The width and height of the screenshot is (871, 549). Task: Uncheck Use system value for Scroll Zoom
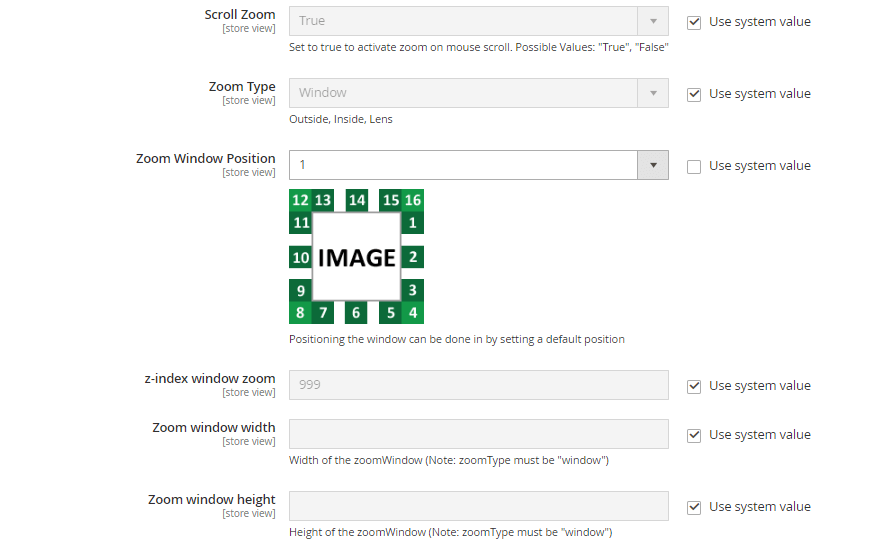(694, 22)
